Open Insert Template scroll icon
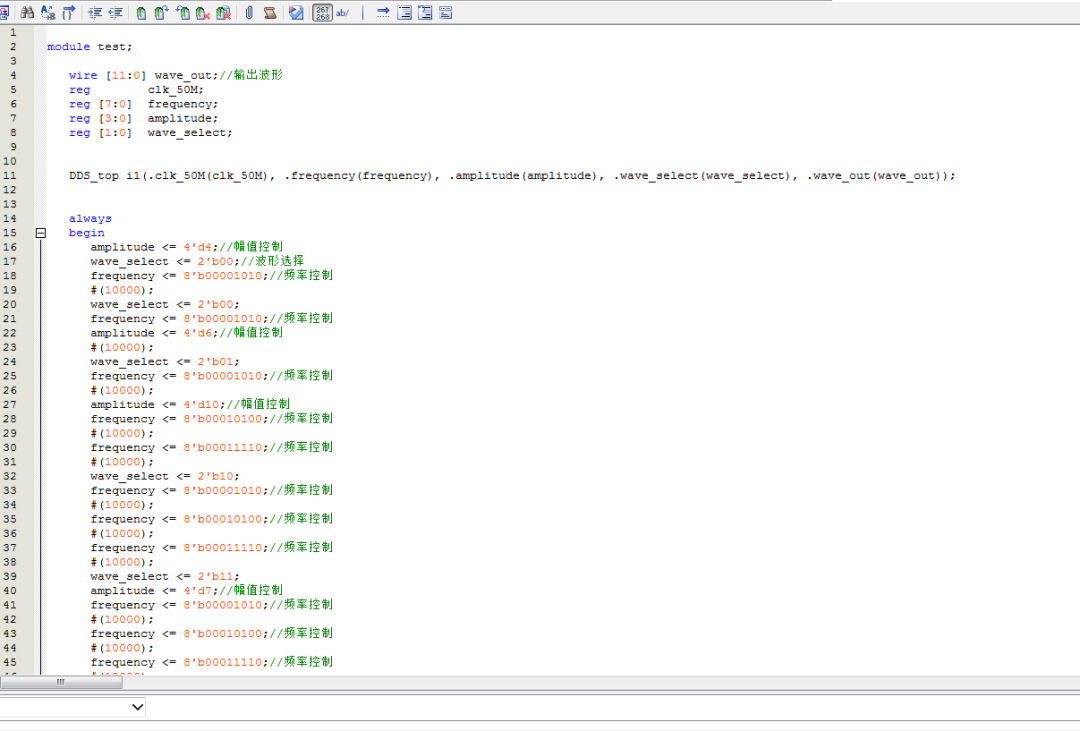 270,13
